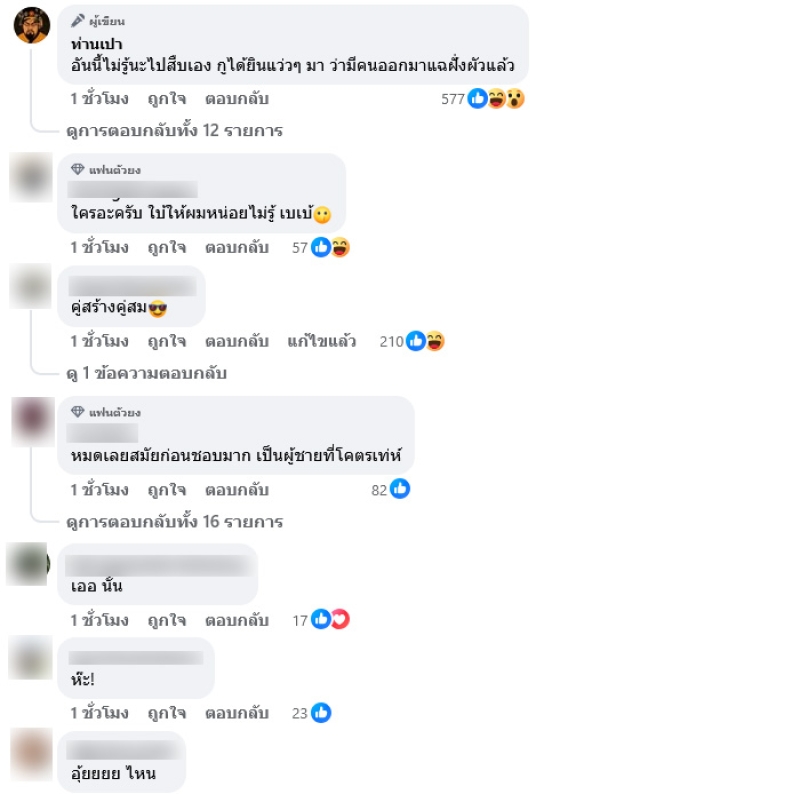Open ท่านเปา author name link
This screenshot has height=794, width=800.
tap(96, 44)
